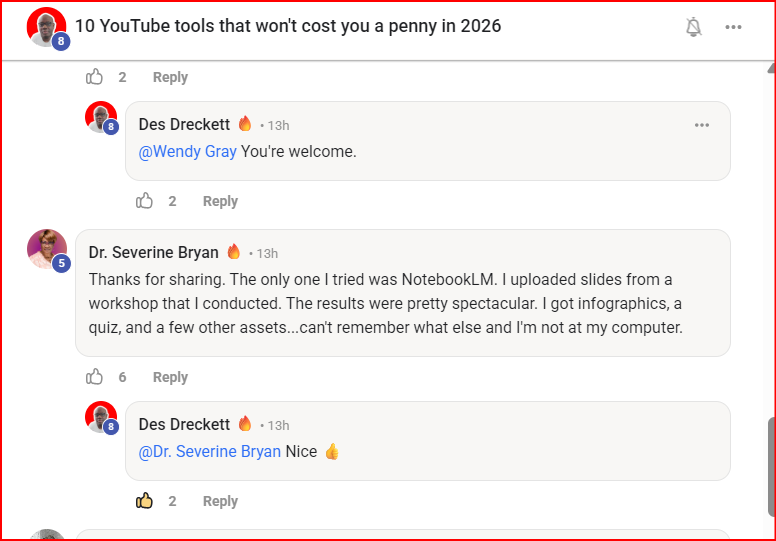Click Reply under the topmost comment
Viewport: 776px width, 541px height.
click(x=170, y=77)
